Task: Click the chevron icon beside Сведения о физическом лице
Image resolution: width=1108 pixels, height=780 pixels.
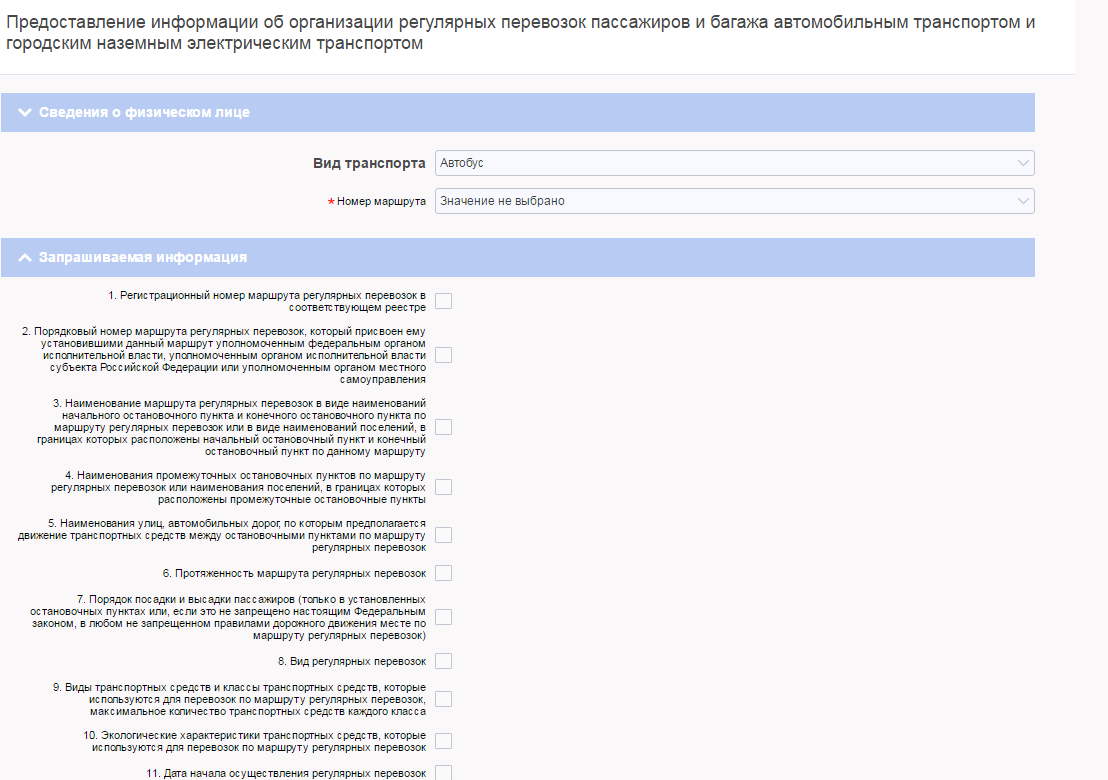Action: pyautogui.click(x=25, y=112)
